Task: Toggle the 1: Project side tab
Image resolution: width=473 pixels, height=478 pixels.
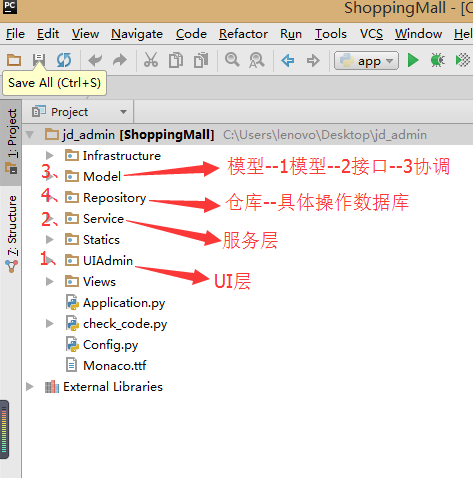Action: pos(12,141)
